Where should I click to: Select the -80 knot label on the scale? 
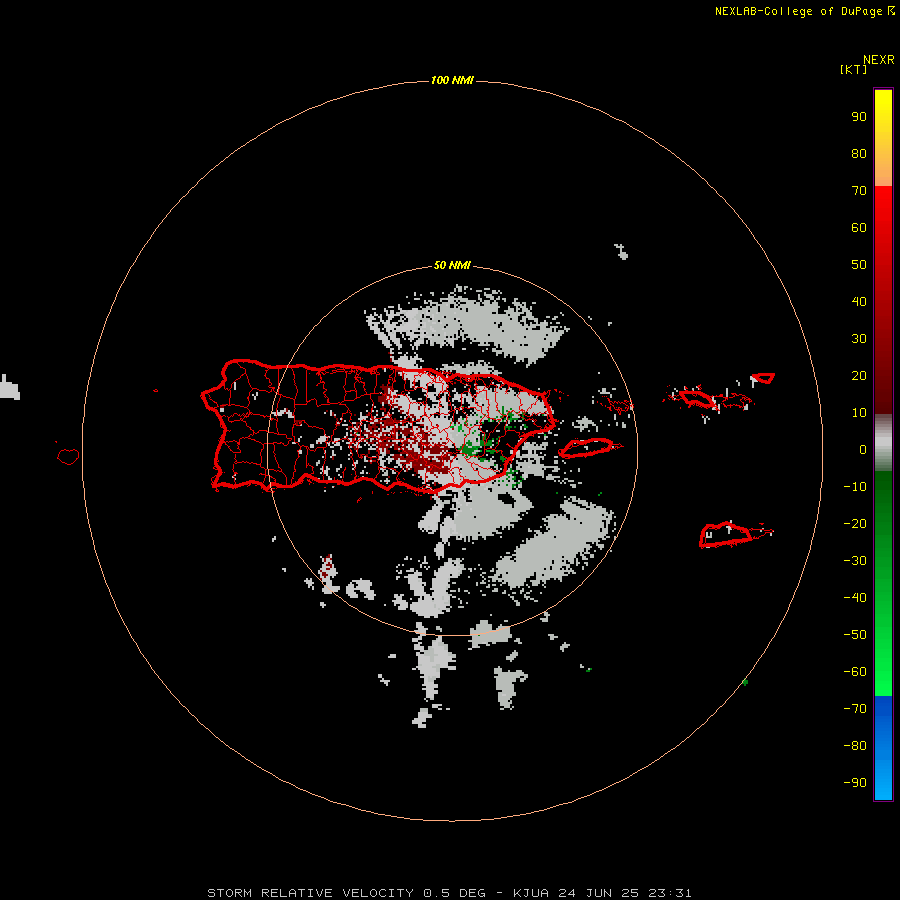click(855, 746)
